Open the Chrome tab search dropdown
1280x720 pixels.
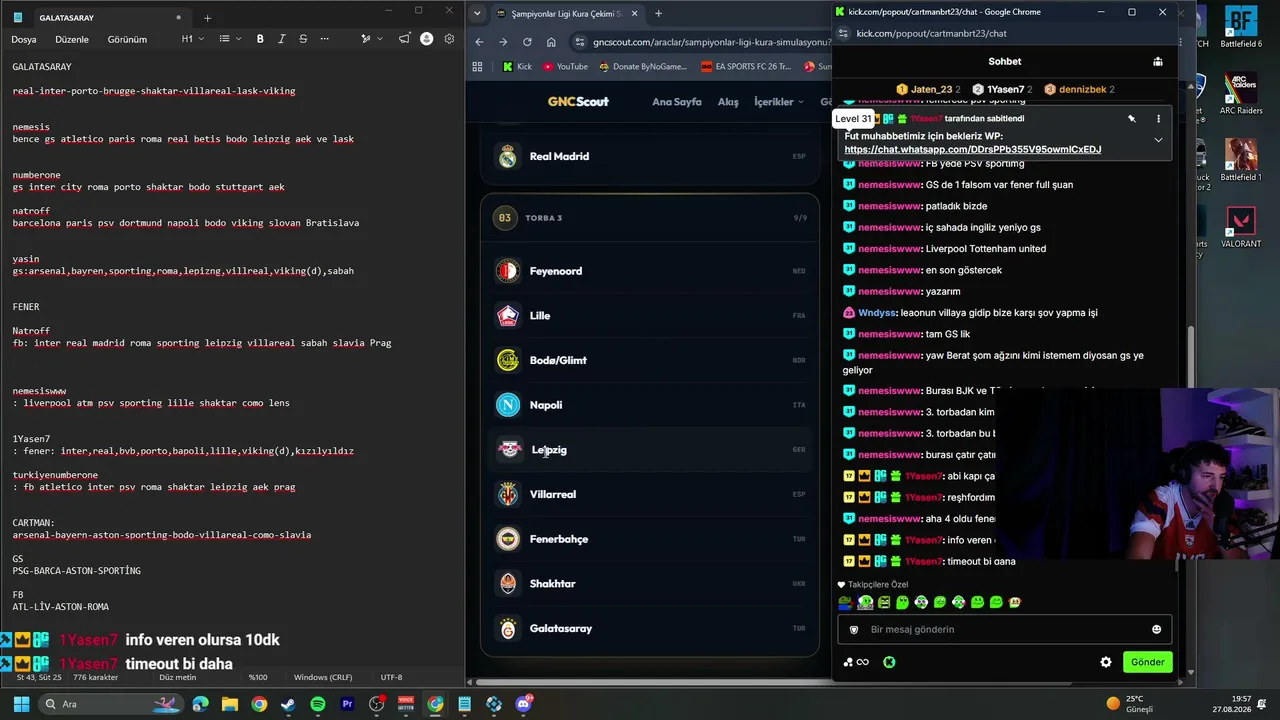[477, 14]
